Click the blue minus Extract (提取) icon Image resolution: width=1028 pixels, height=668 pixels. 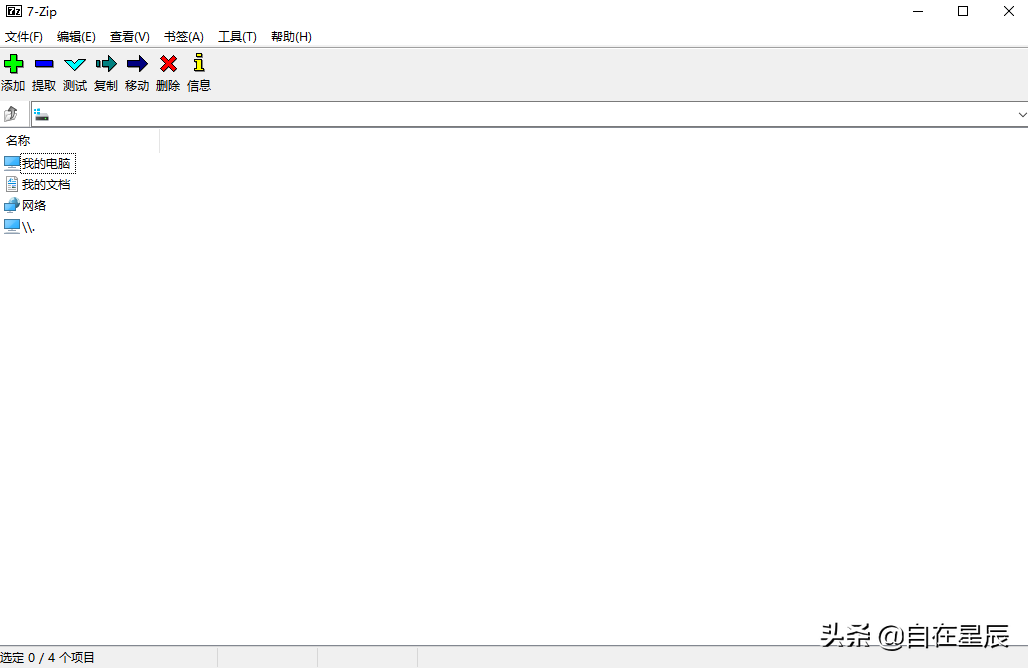(x=44, y=64)
